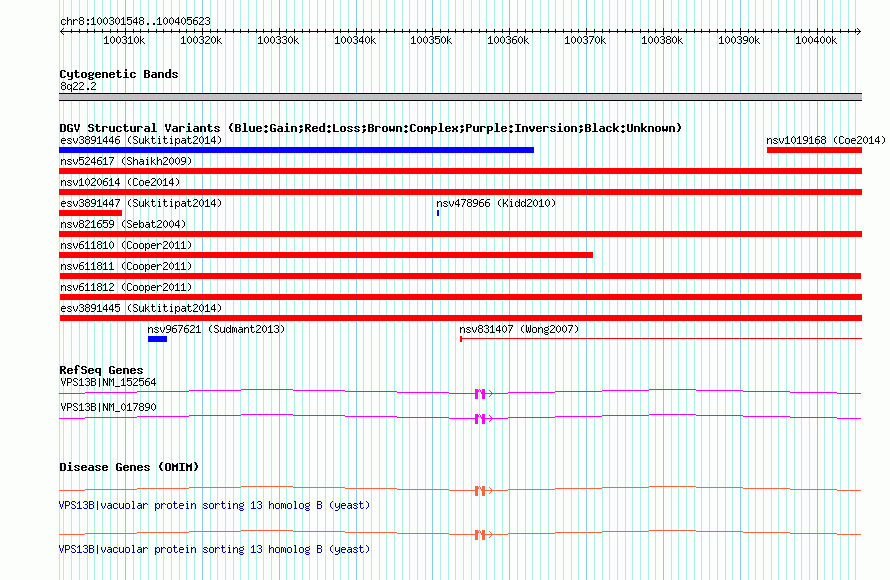Image resolution: width=890 pixels, height=580 pixels.
Task: Select the nsv821659 red loss bar
Action: point(460,234)
